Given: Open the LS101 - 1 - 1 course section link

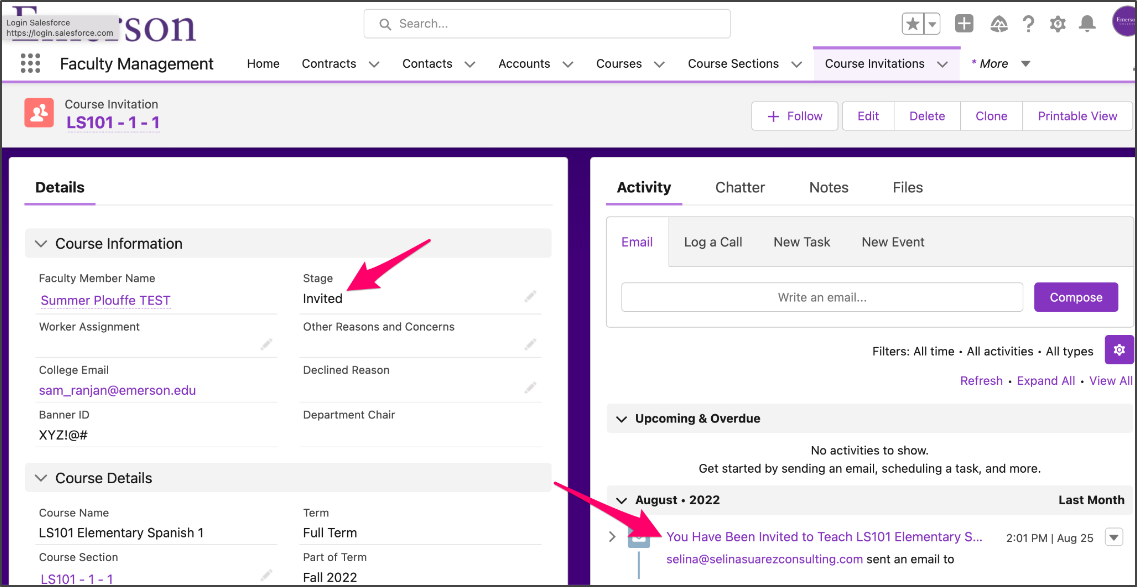Looking at the screenshot, I should click(77, 579).
